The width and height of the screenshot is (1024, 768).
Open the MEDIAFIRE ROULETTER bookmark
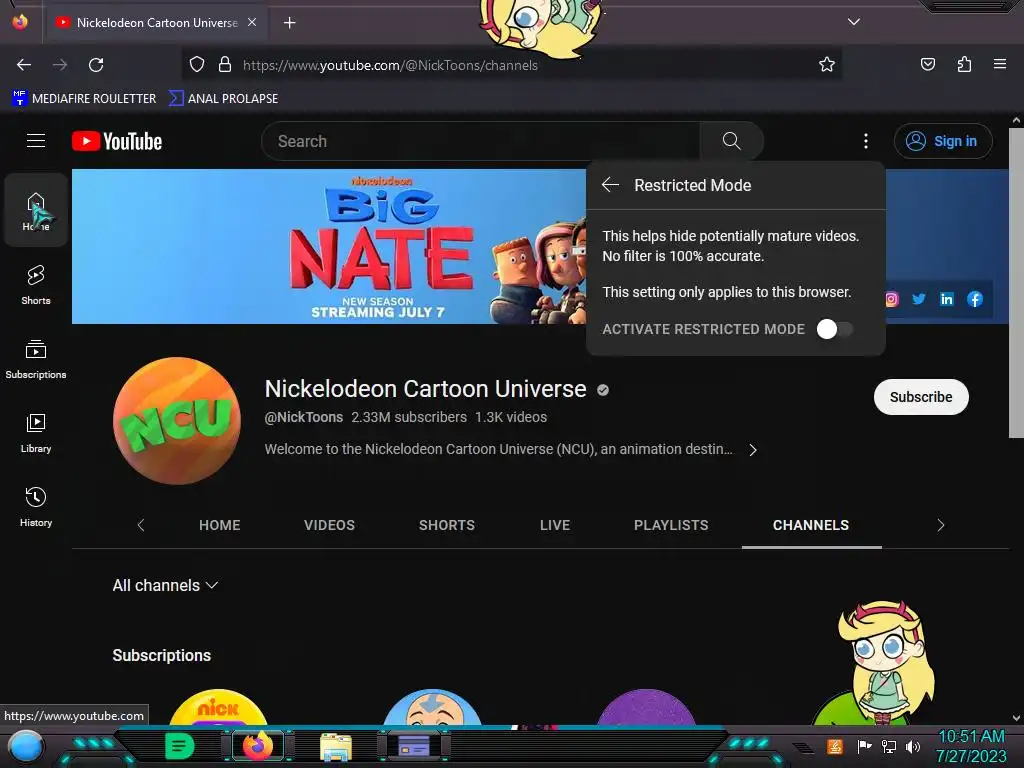pos(84,99)
